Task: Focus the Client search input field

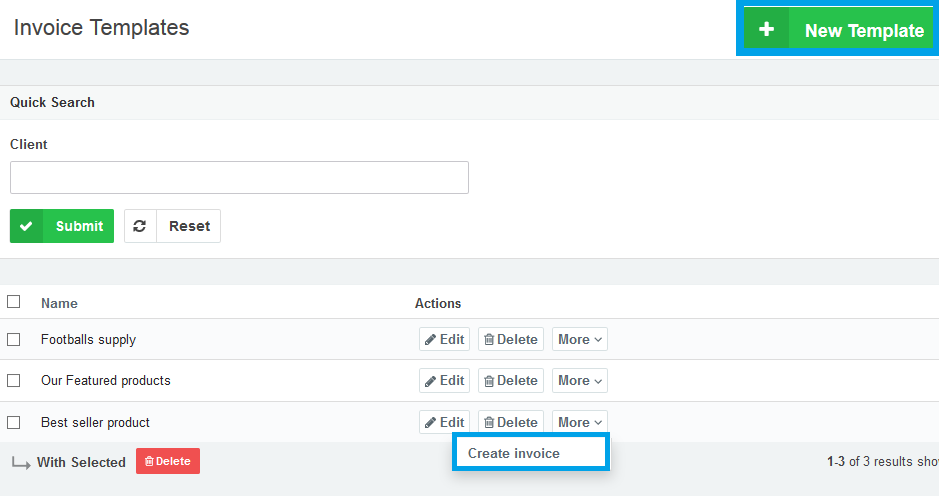Action: tap(239, 177)
